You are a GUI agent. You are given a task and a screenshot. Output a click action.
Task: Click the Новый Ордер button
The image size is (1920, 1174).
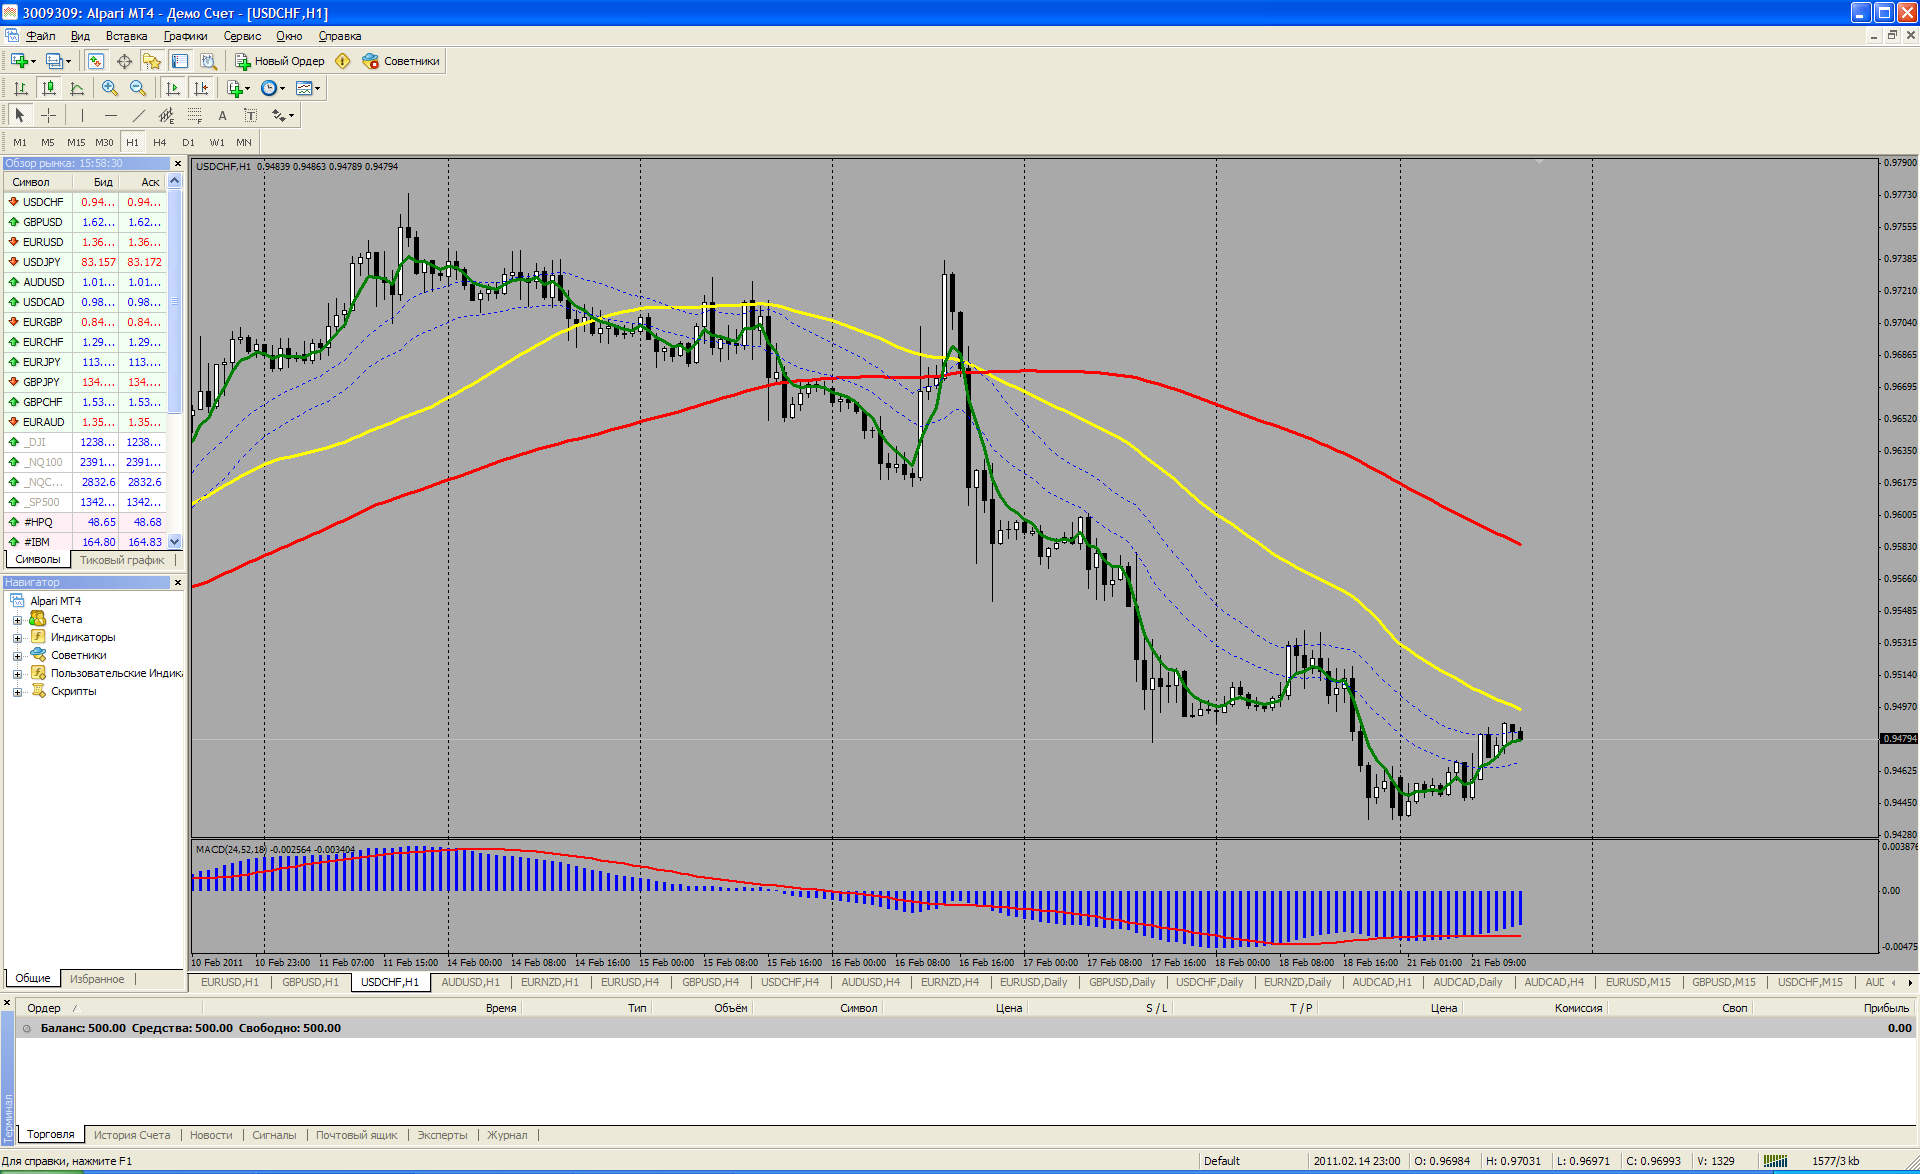(x=280, y=61)
